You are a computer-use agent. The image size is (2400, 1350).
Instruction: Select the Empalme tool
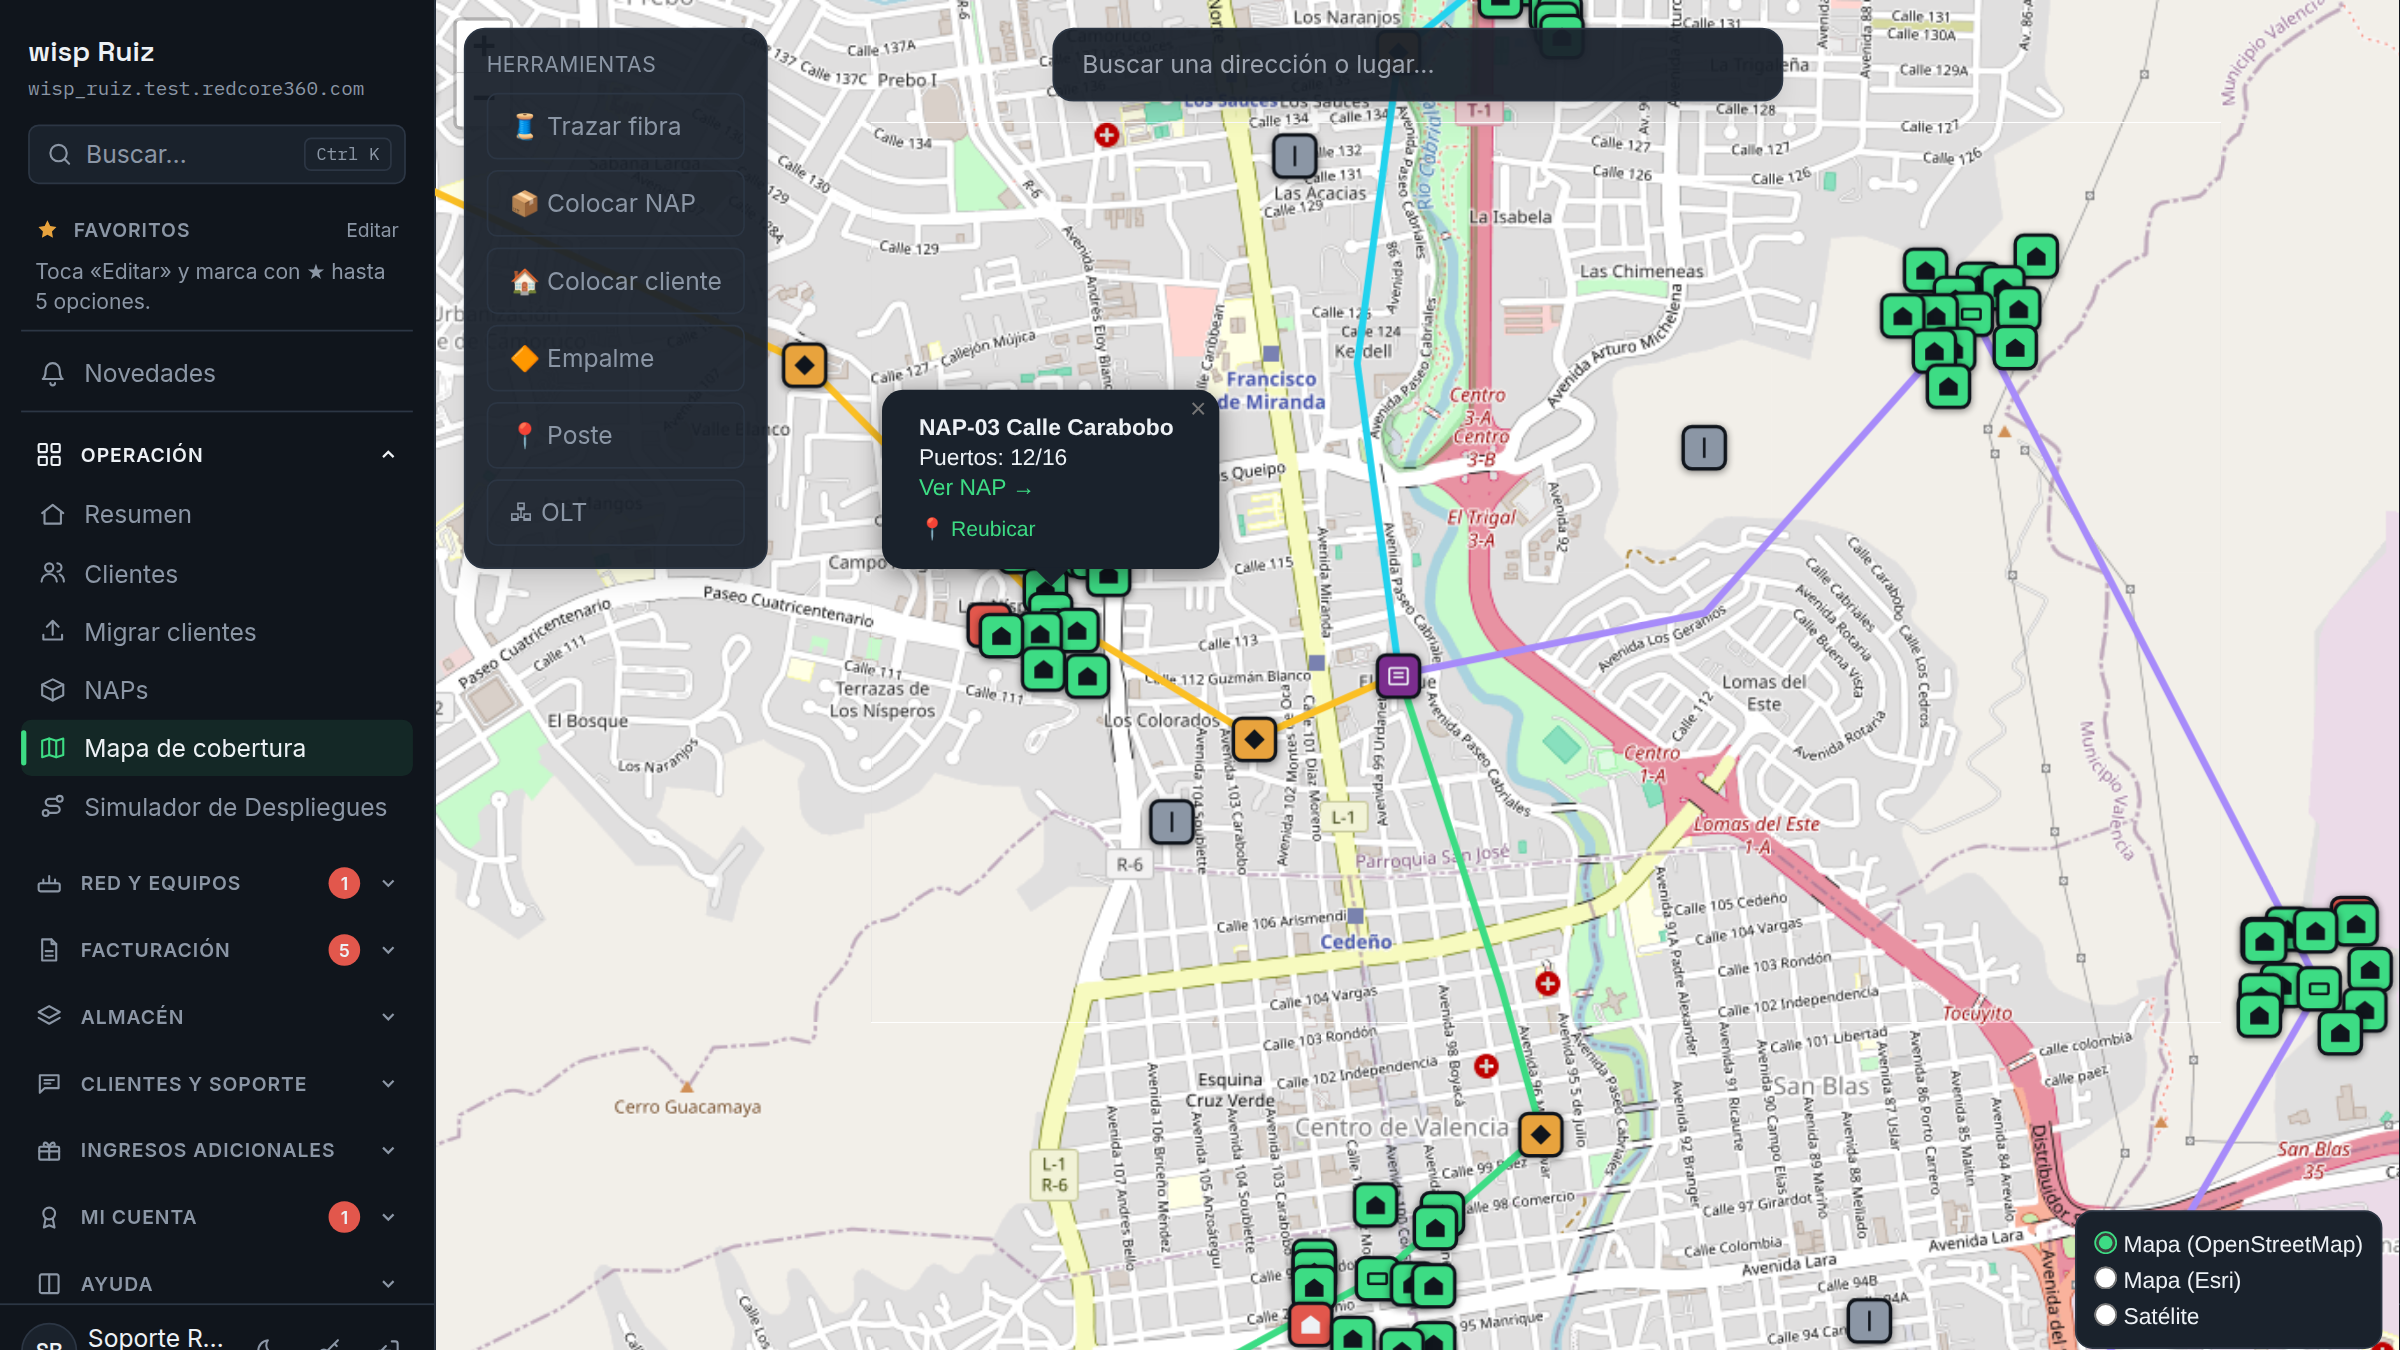[x=615, y=358]
